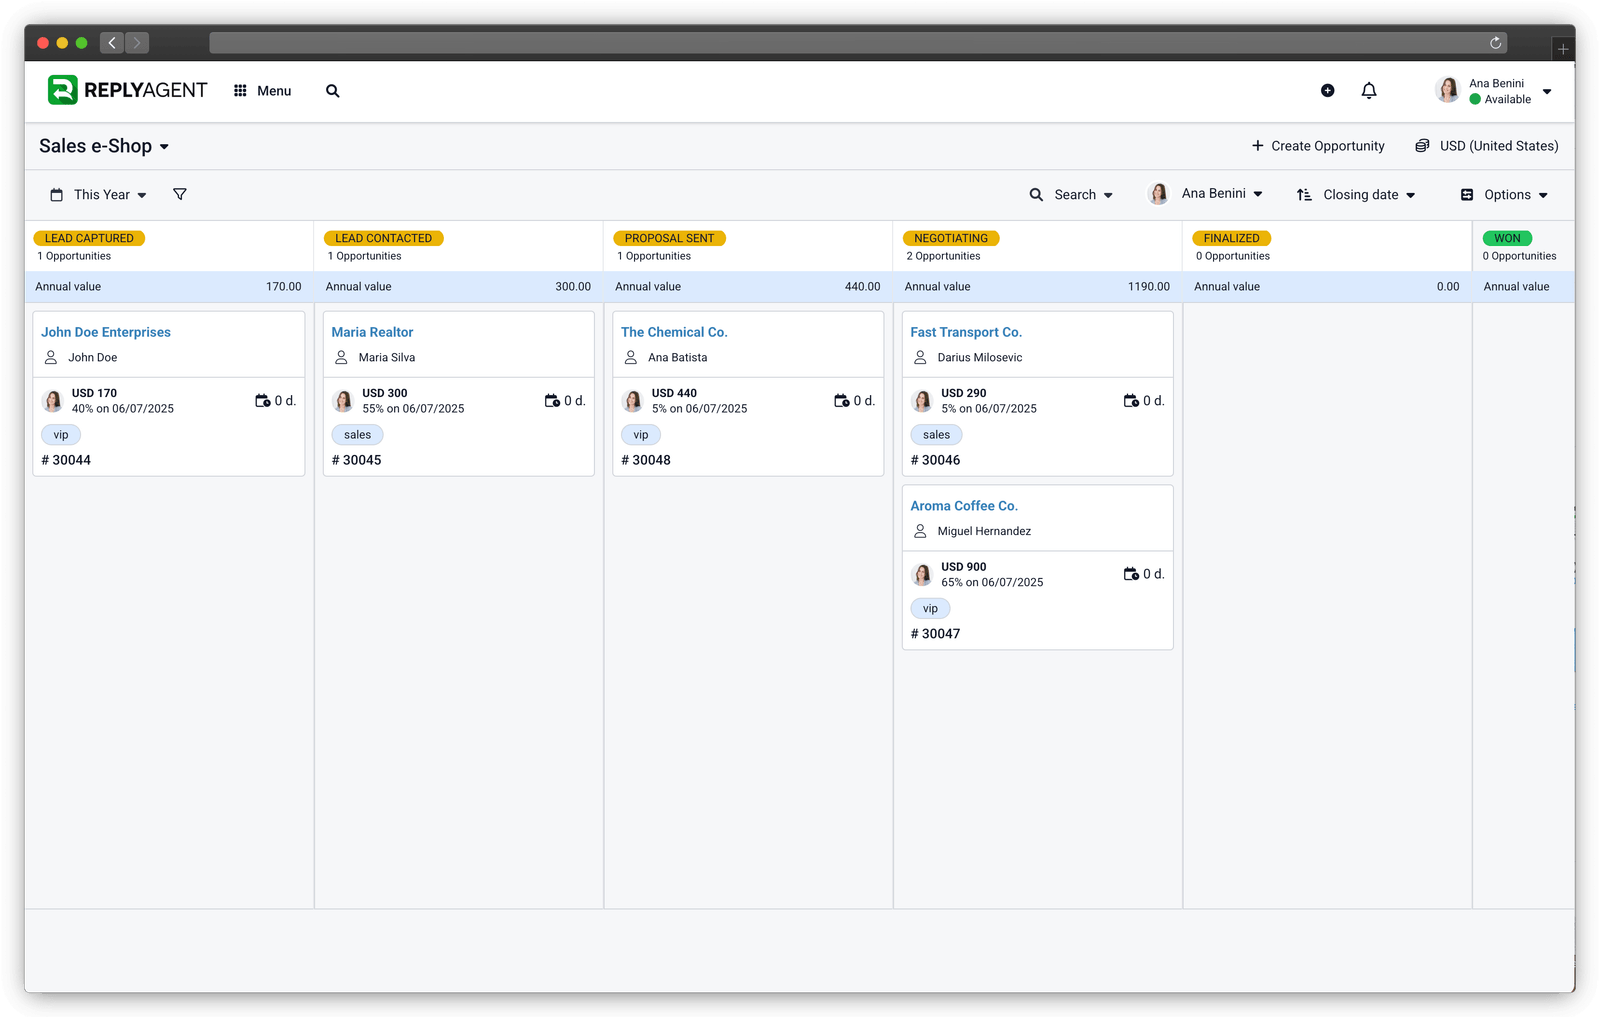Viewport: 1600px width, 1017px height.
Task: Open the Menu grid icon
Action: coord(240,91)
